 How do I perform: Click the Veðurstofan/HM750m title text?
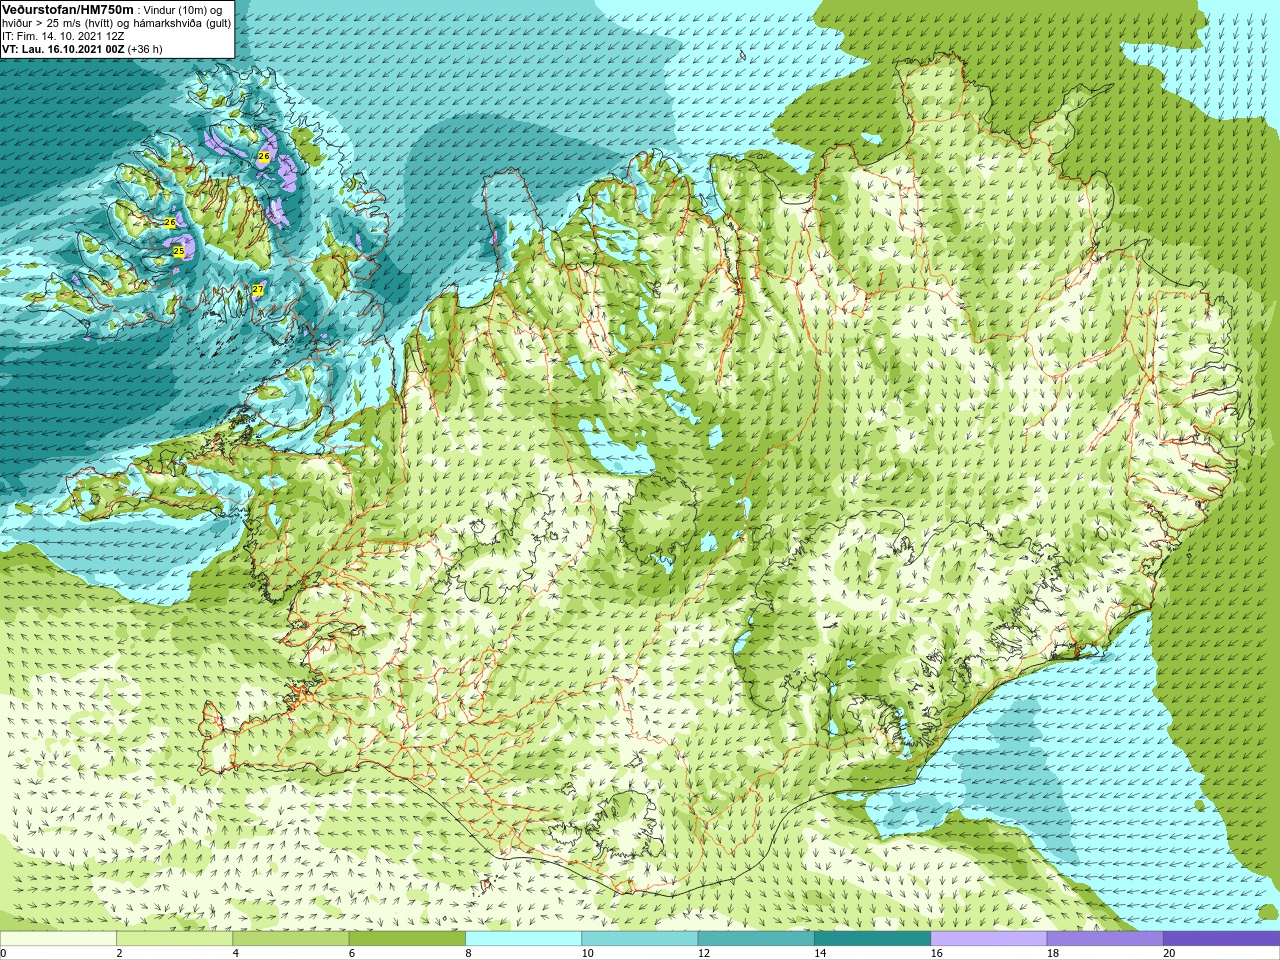point(67,9)
